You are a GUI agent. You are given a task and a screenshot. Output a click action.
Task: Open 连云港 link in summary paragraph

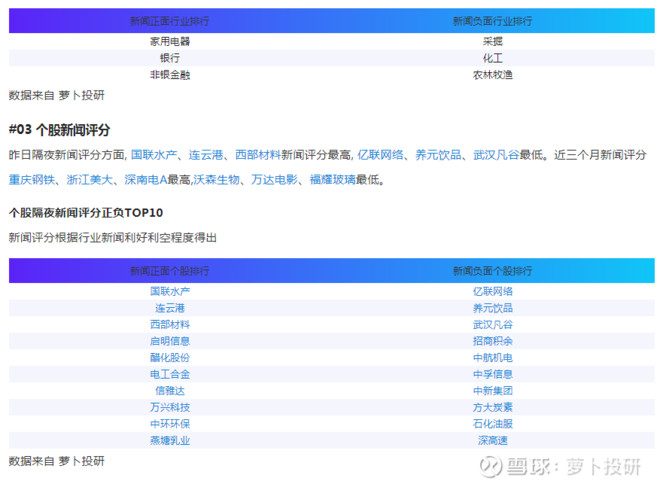point(206,155)
